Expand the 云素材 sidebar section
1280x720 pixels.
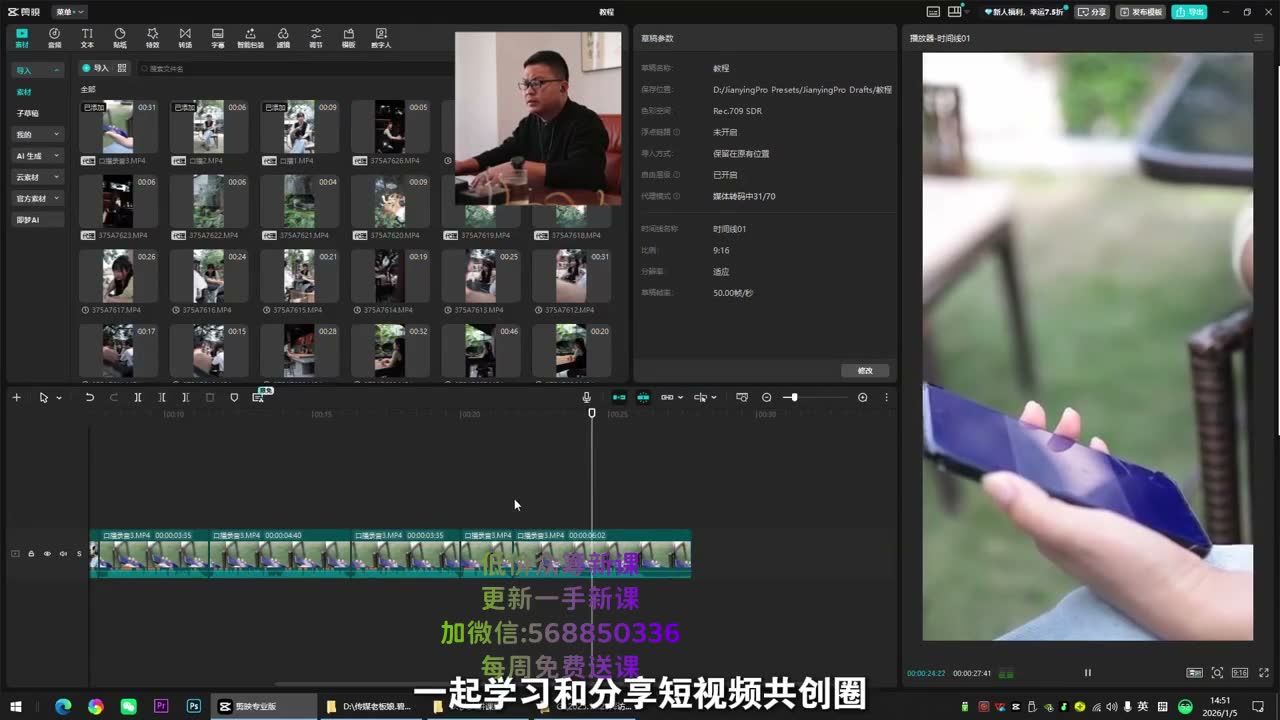tap(38, 177)
